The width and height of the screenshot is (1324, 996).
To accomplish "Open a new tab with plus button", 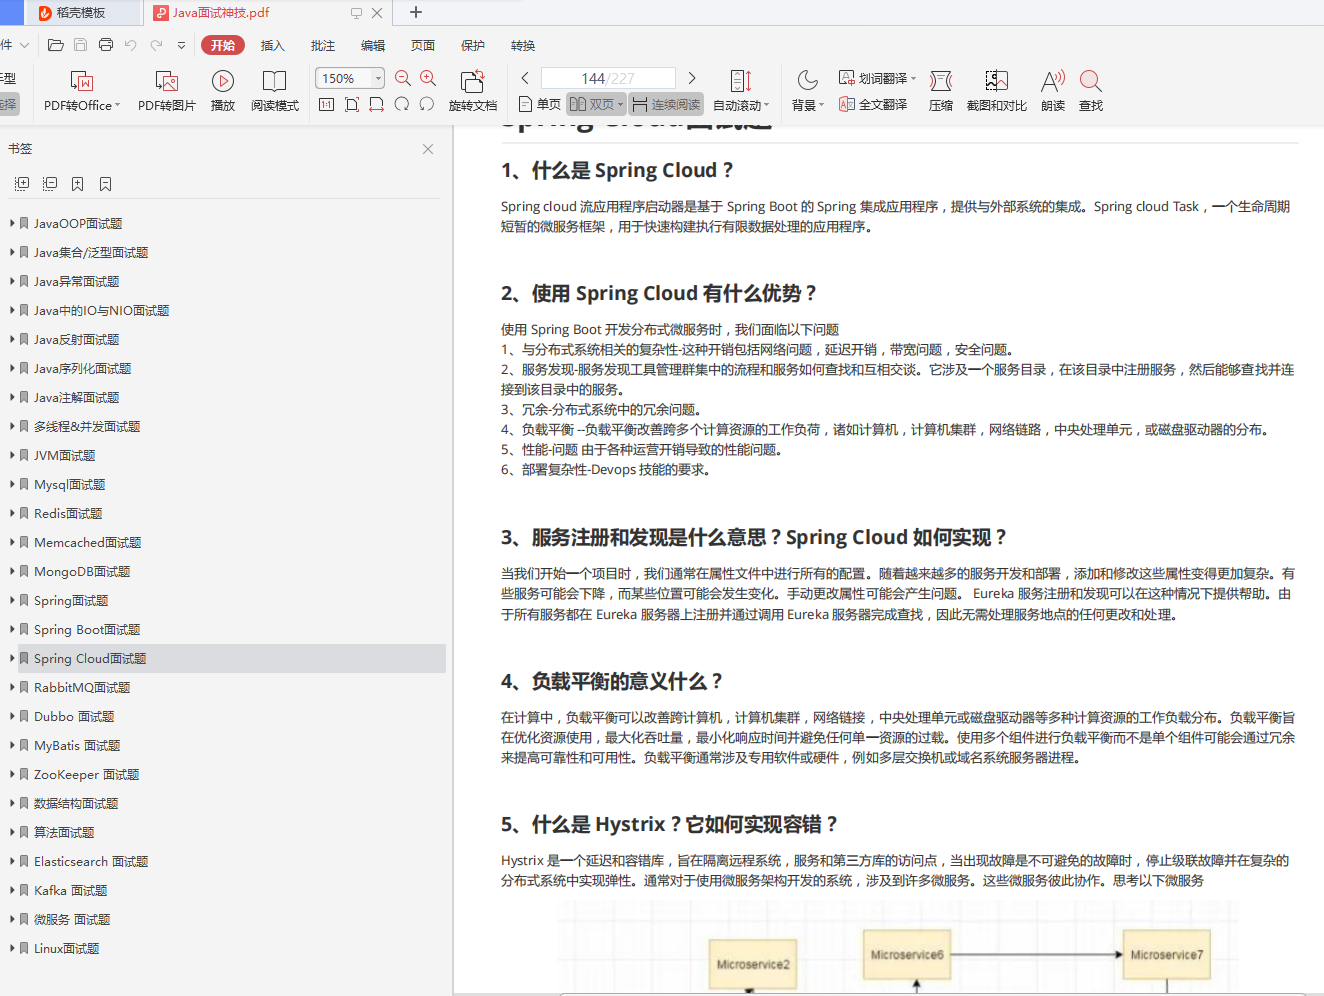I will [416, 12].
